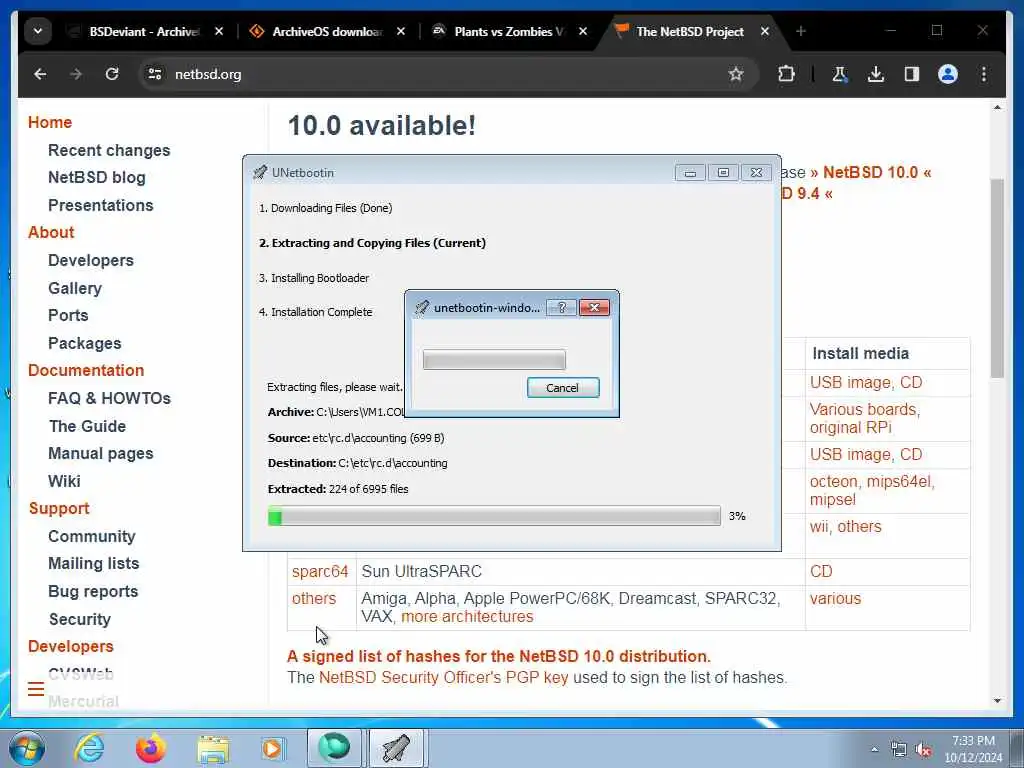Open the Security sidebar link
This screenshot has width=1024, height=768.
[x=80, y=619]
